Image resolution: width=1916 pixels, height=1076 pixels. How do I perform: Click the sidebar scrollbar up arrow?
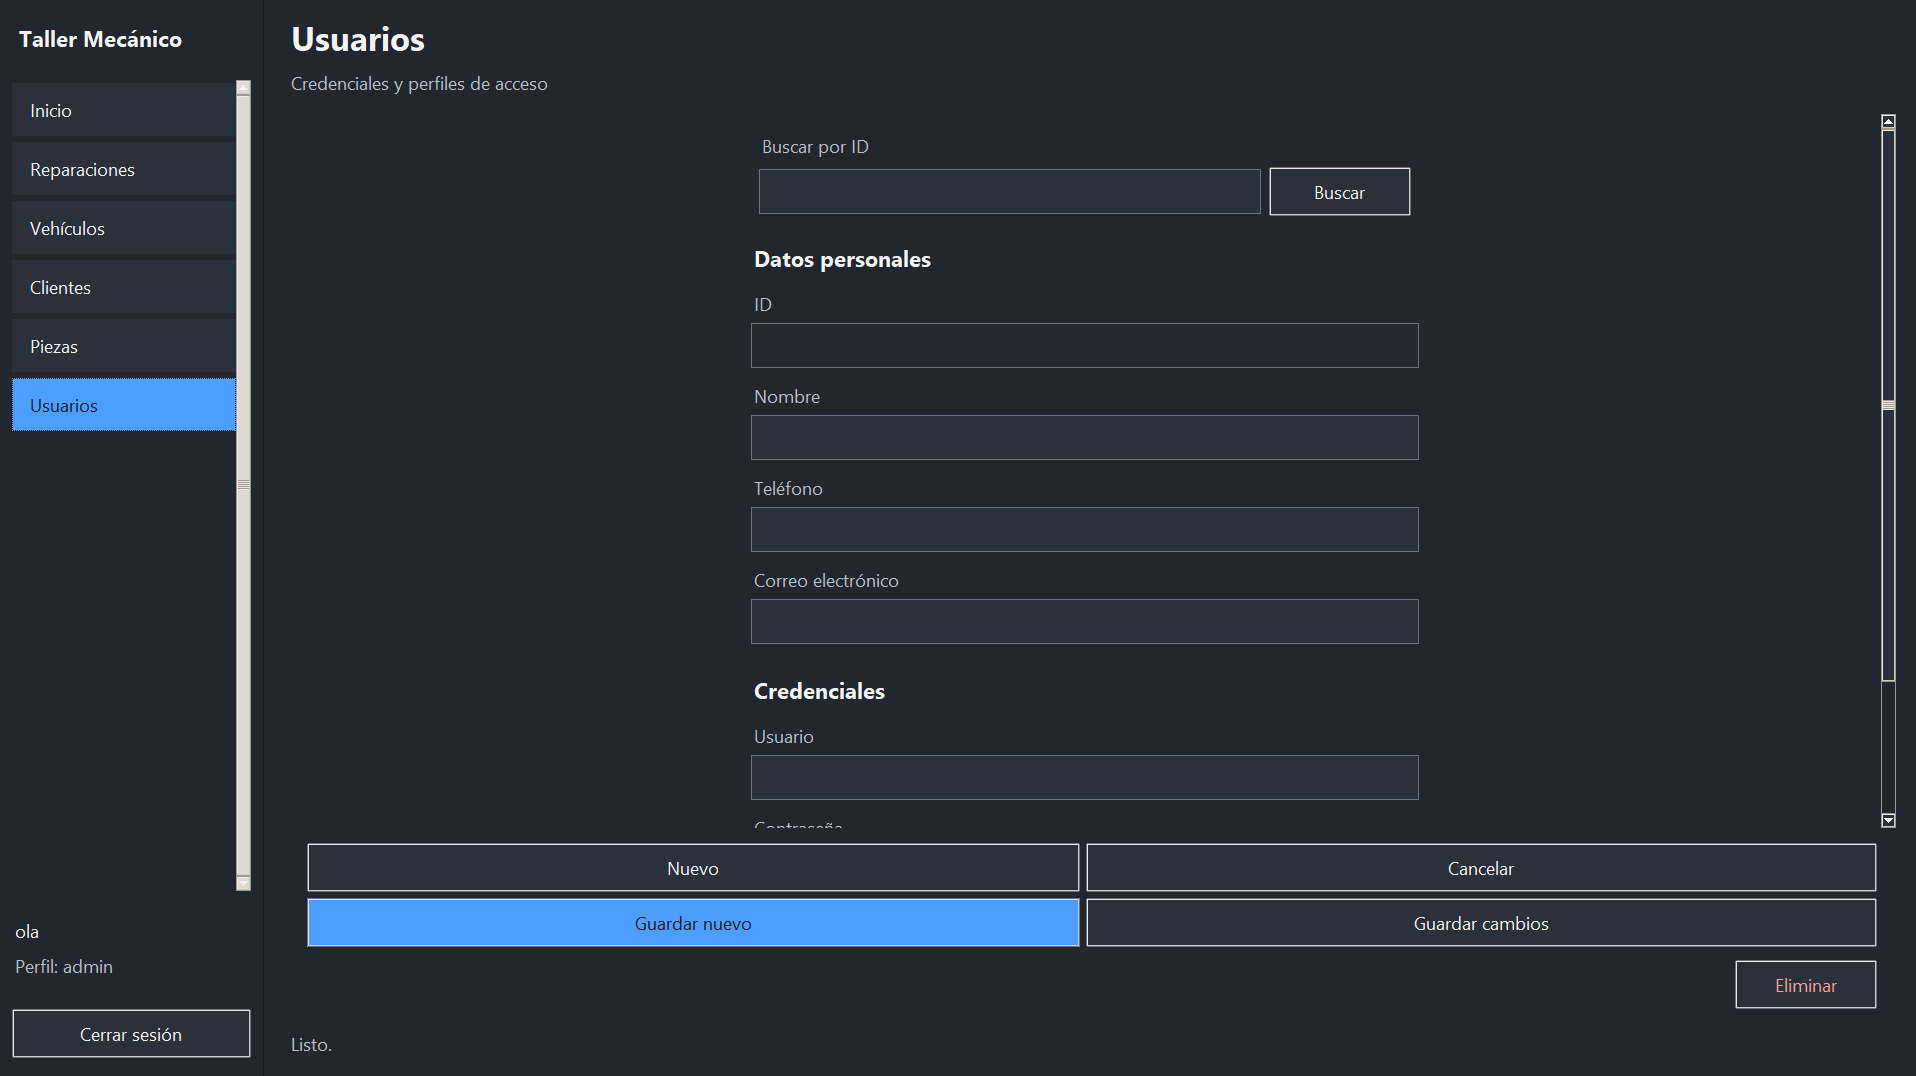coord(243,88)
